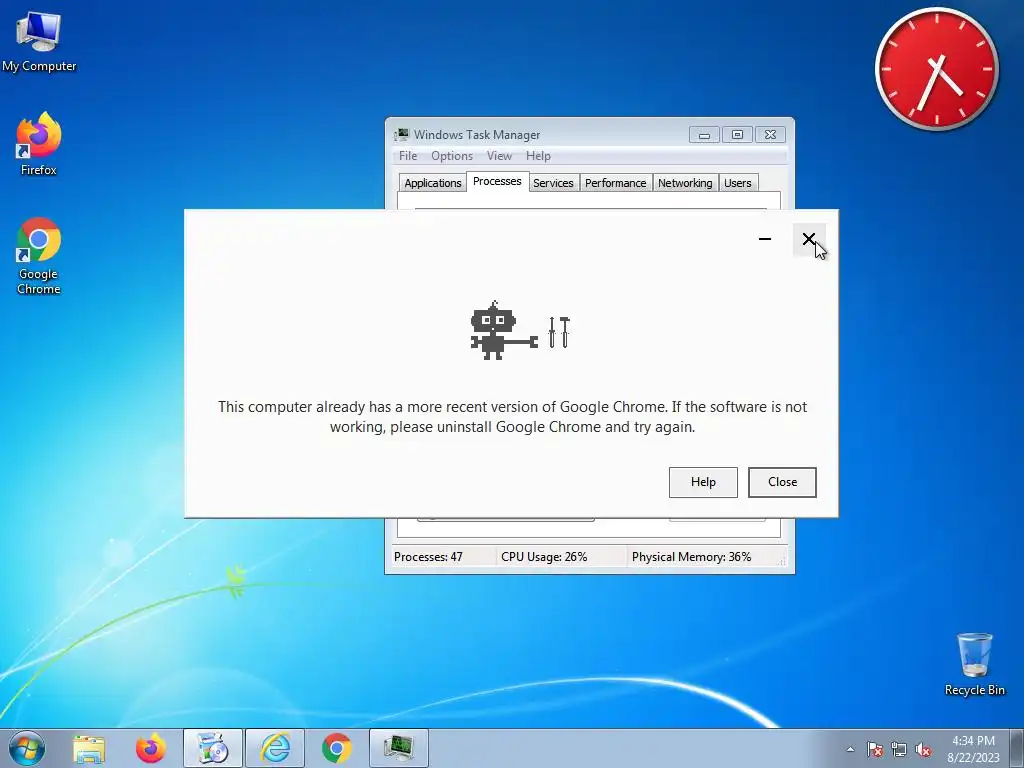1024x768 pixels.
Task: Open the Recycle Bin on desktop
Action: [x=974, y=664]
